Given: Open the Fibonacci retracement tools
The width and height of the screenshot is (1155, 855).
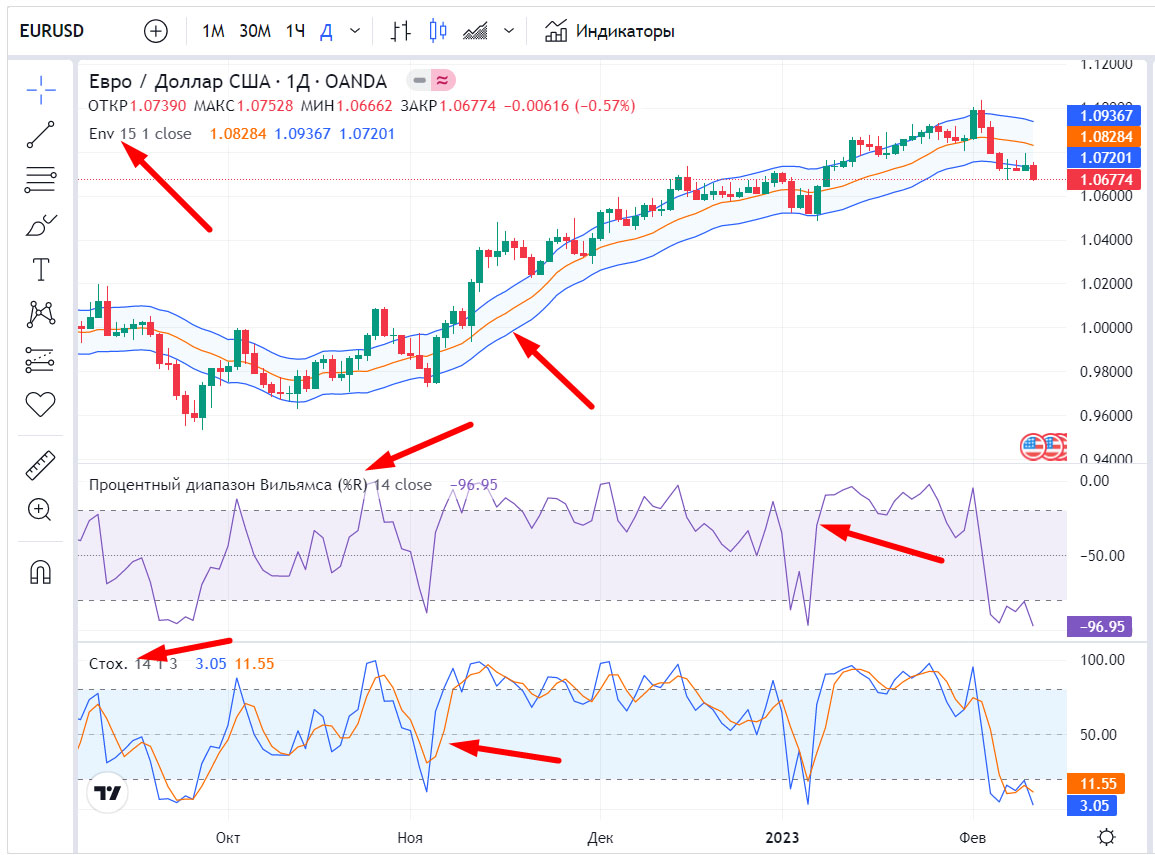Looking at the screenshot, I should coord(41,179).
